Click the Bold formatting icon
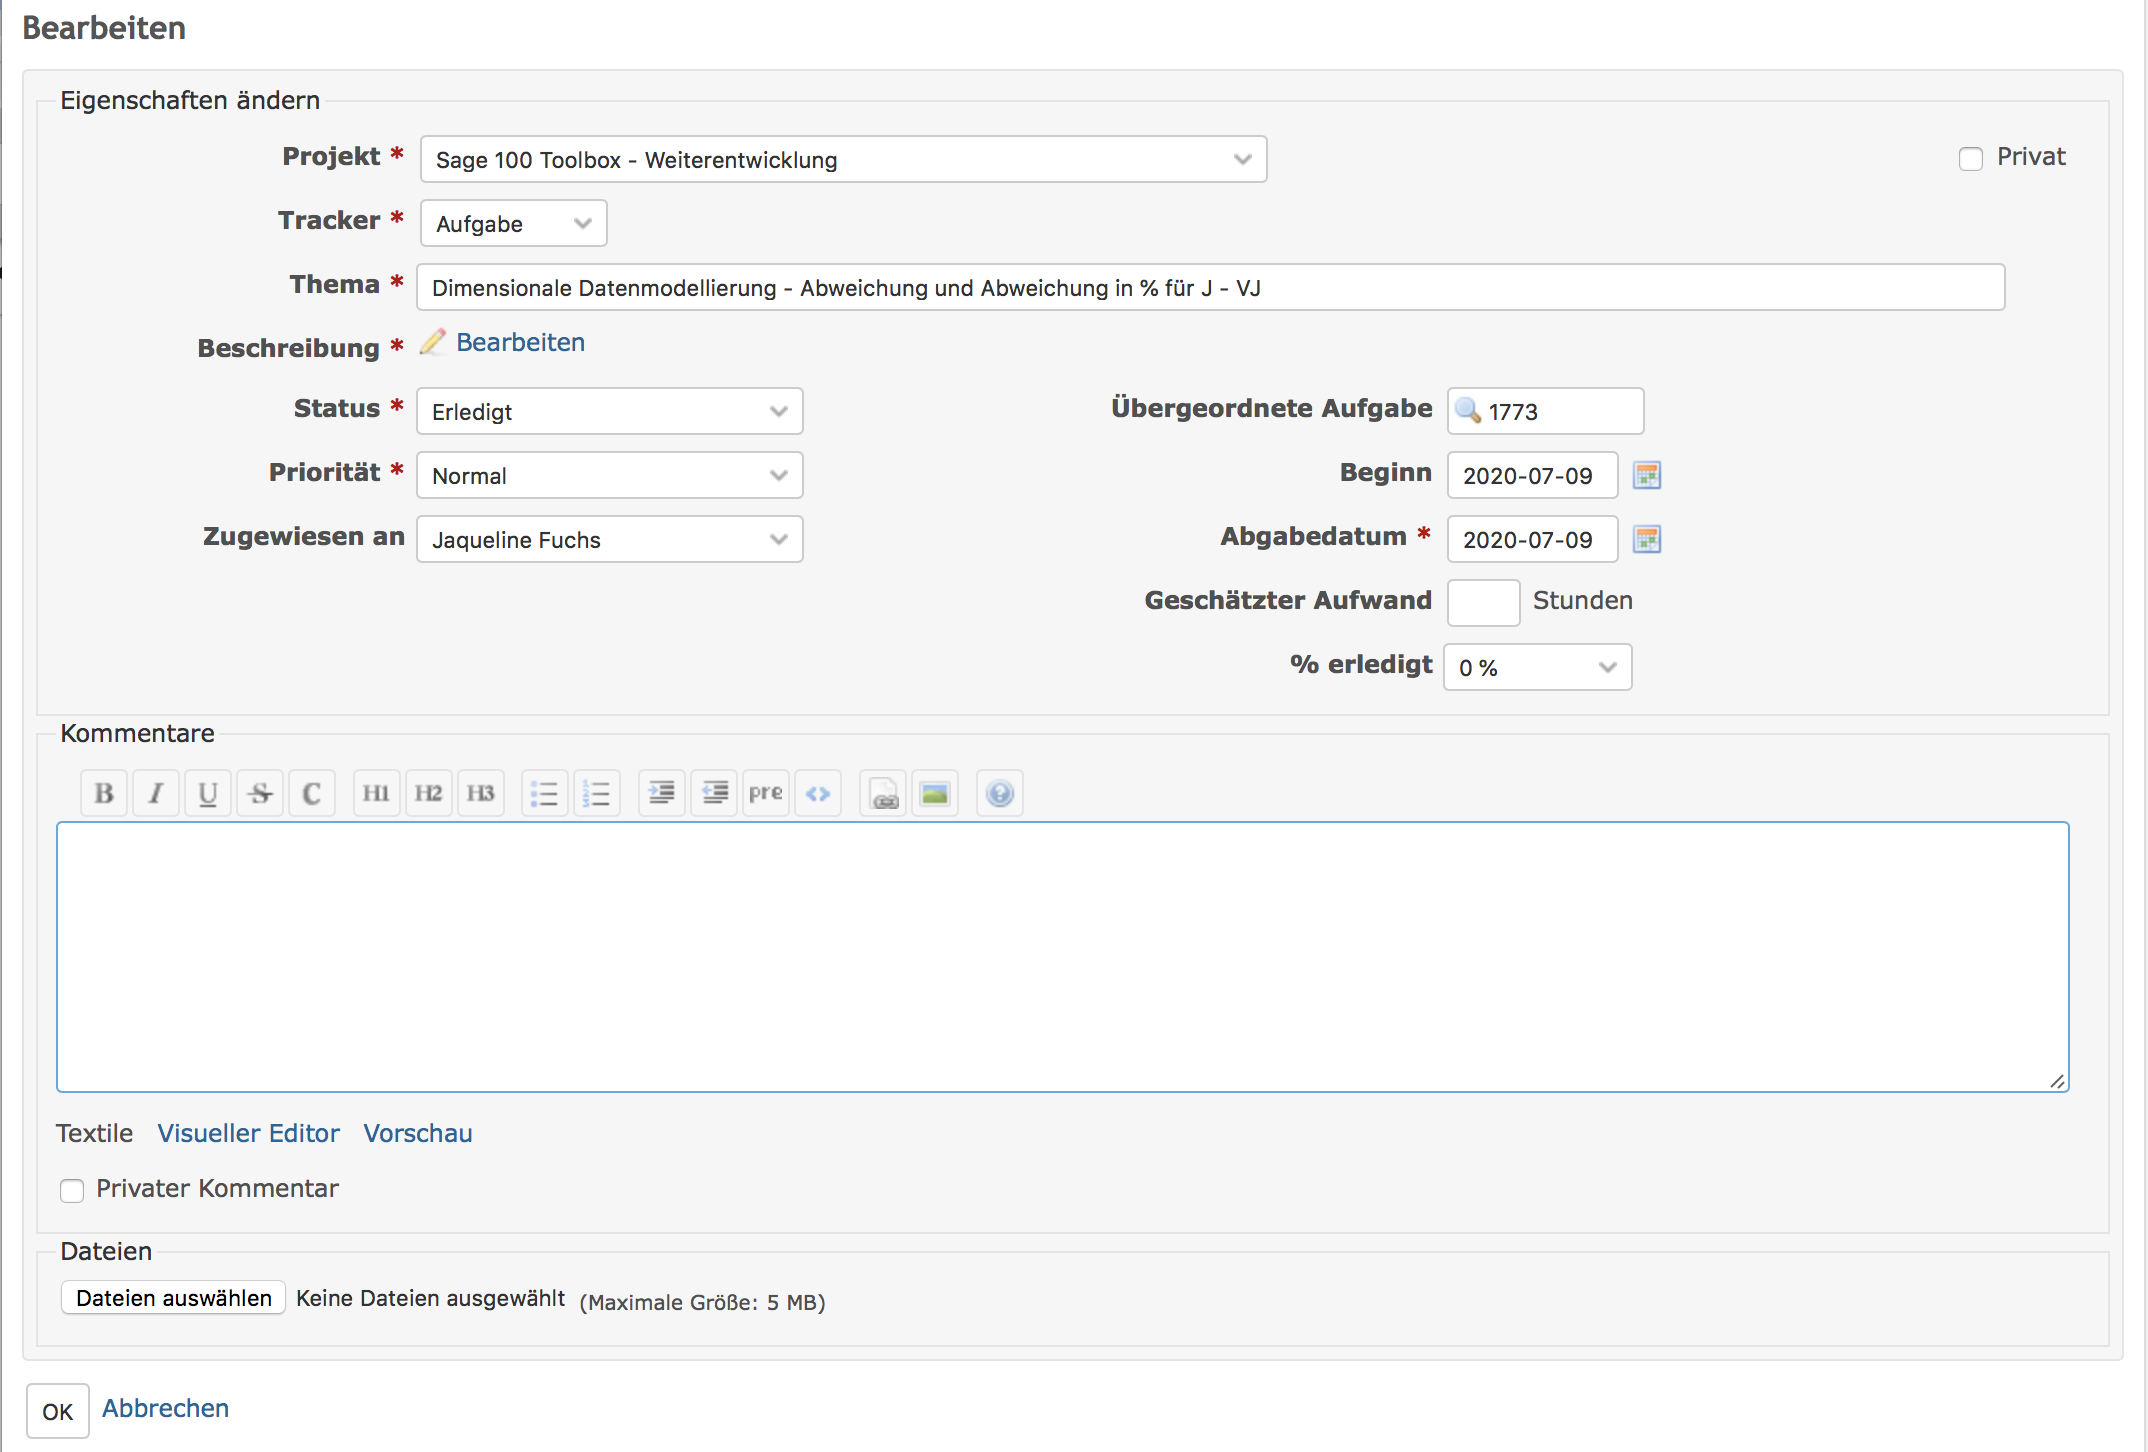The height and width of the screenshot is (1452, 2148). tap(104, 793)
